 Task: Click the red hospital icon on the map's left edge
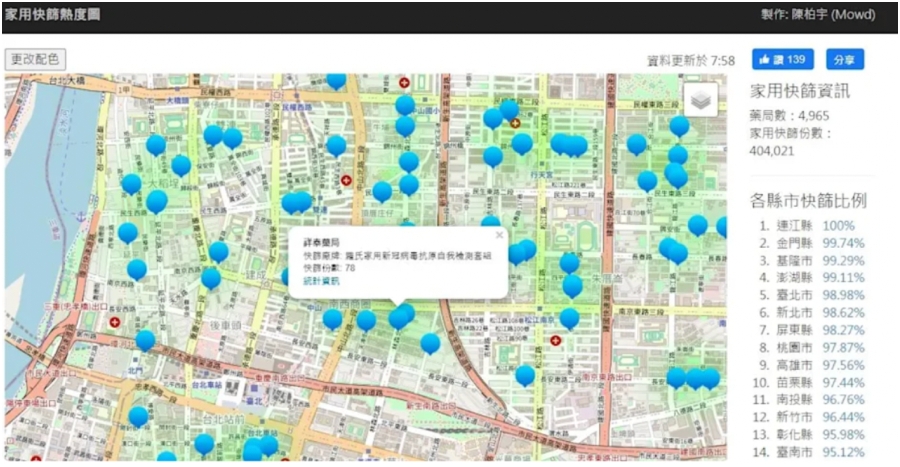(x=115, y=323)
